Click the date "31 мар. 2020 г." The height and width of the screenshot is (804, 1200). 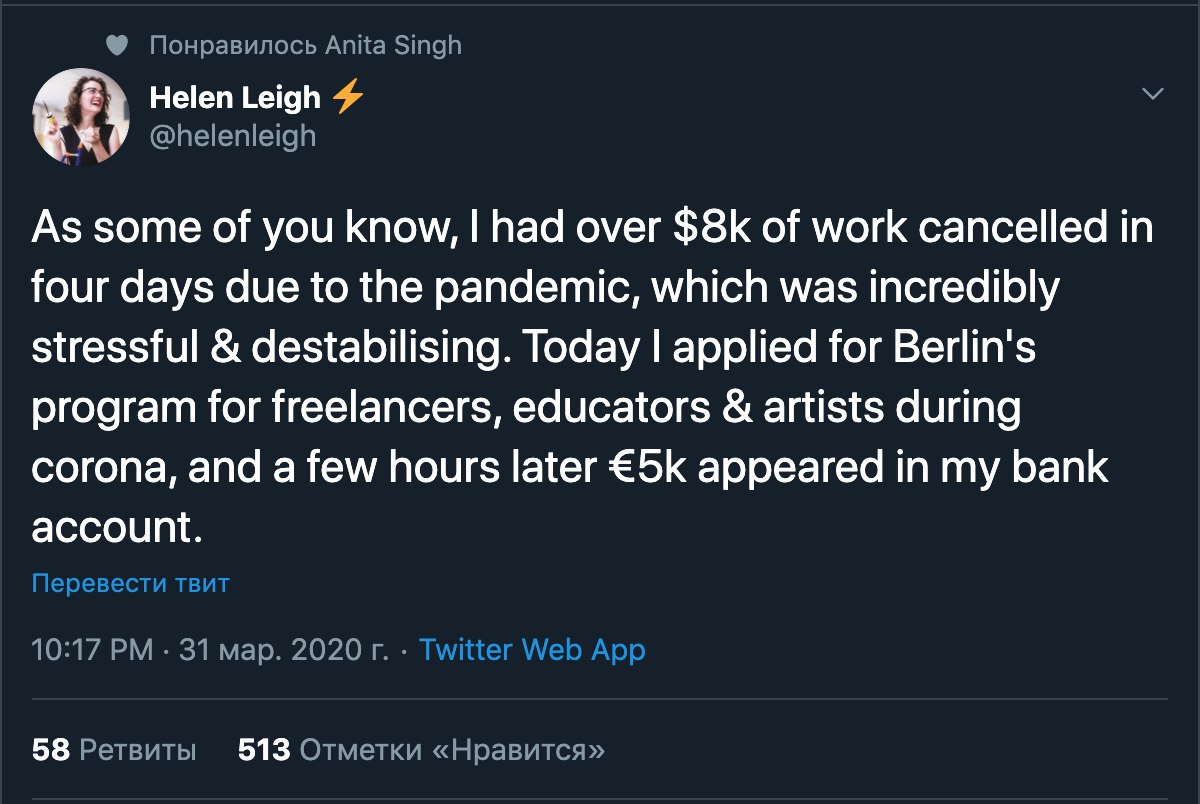click(x=282, y=650)
